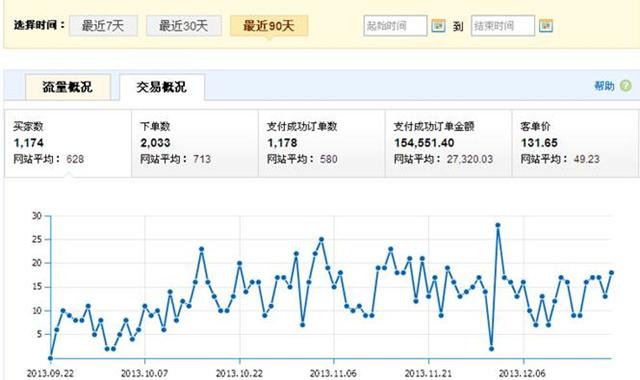Click the 网站平均 49.23 text
The height and width of the screenshot is (380, 640).
[560, 159]
